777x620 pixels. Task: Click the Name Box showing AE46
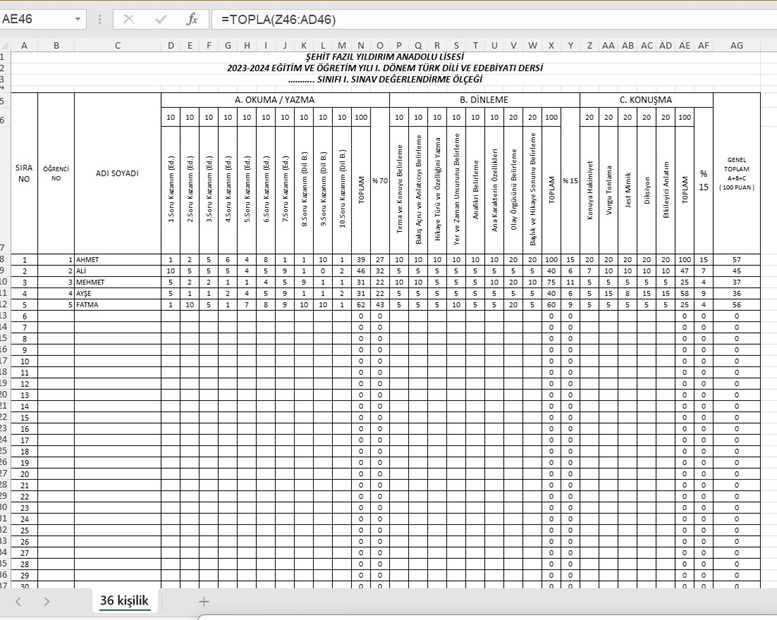pos(37,19)
